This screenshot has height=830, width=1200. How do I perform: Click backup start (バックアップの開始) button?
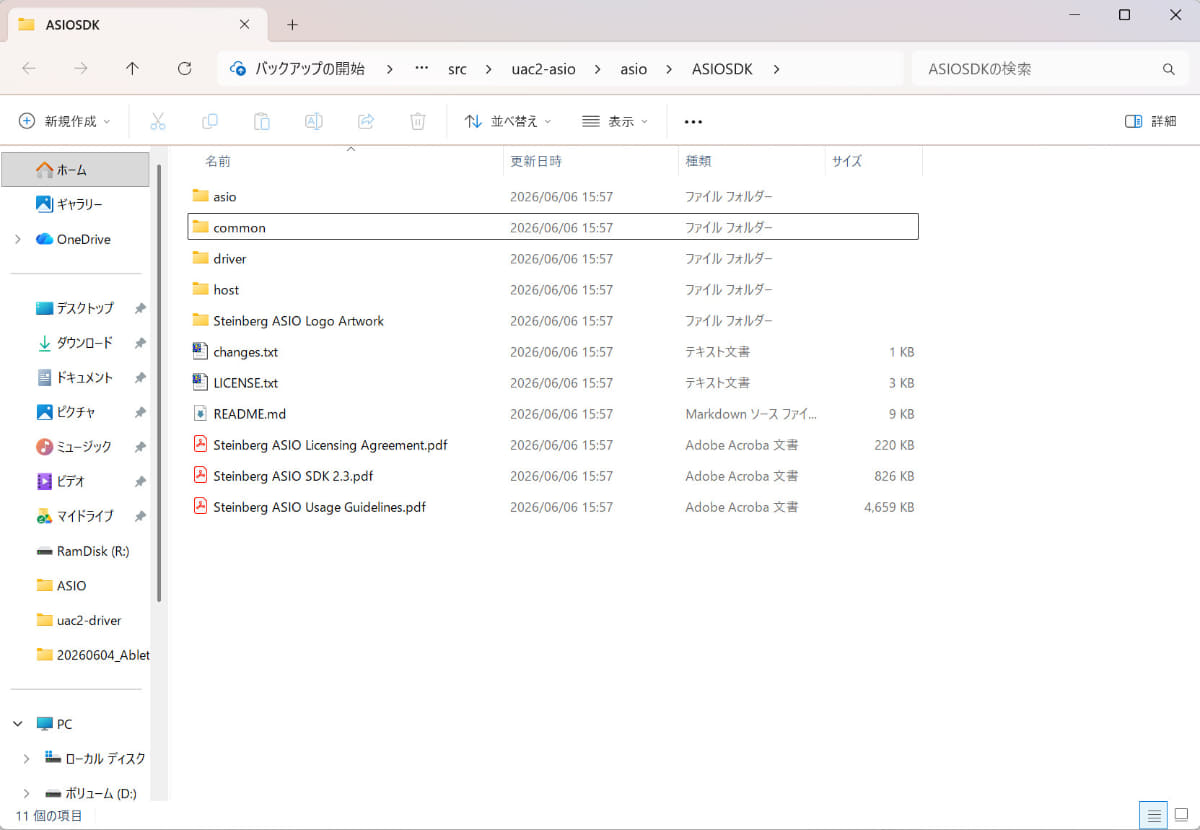tap(297, 69)
